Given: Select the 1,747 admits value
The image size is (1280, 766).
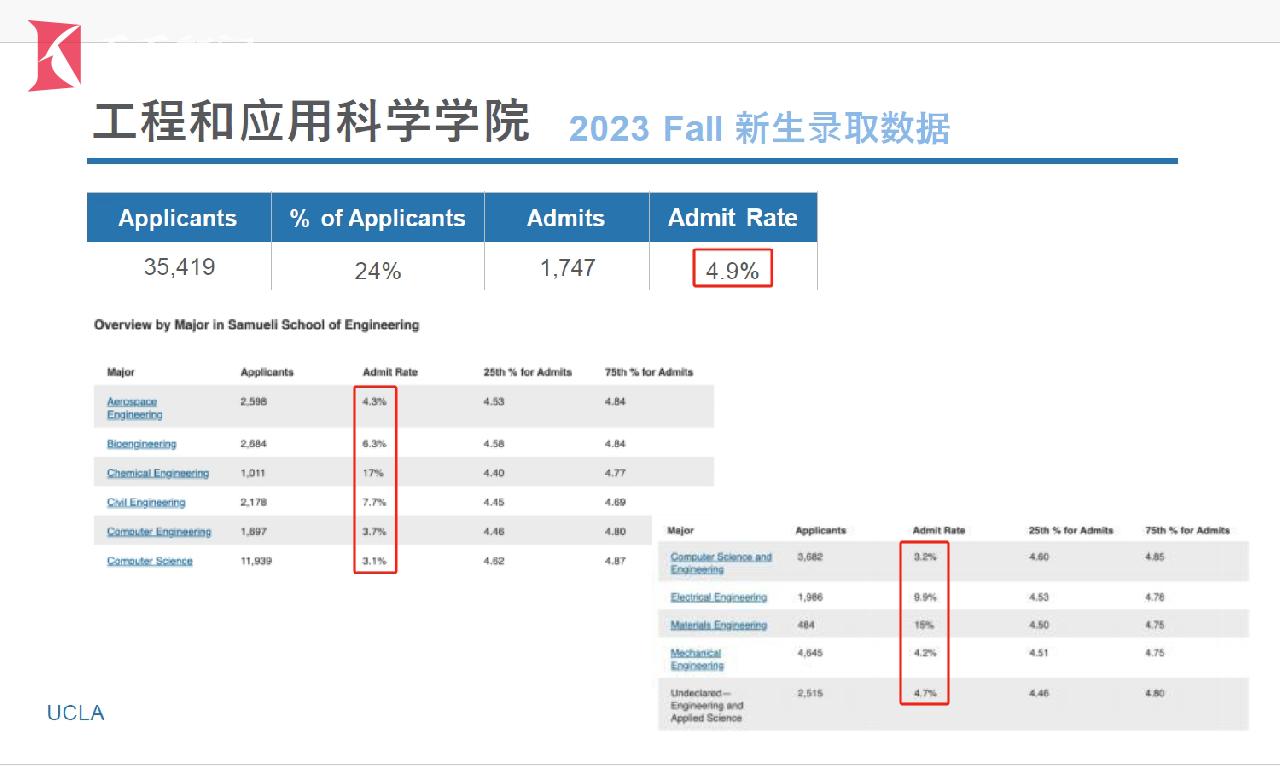Looking at the screenshot, I should [567, 268].
